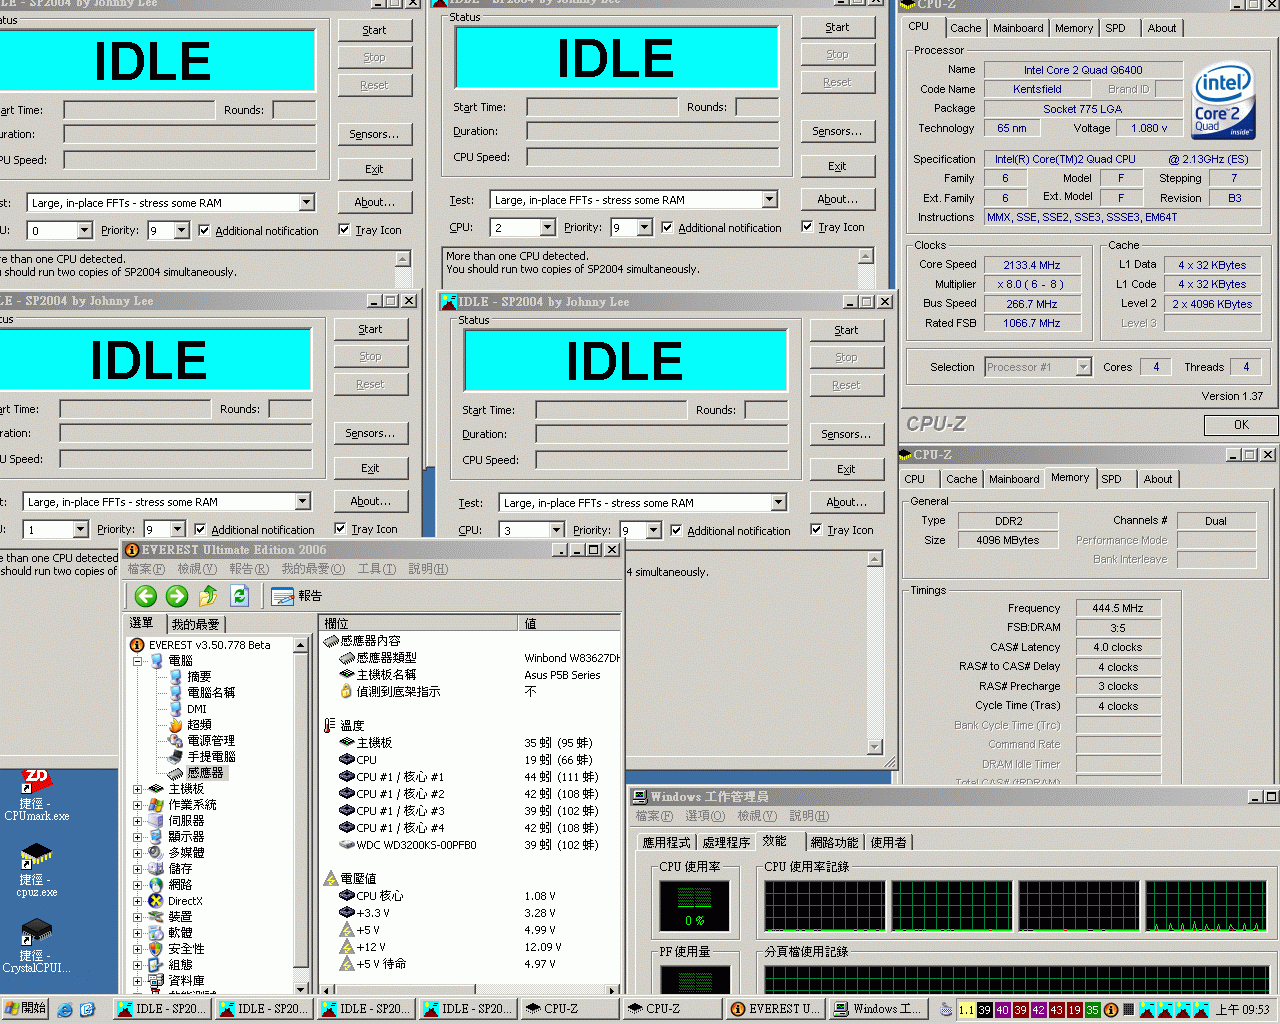The image size is (1280, 1024).
Task: Click the 上午 09:53 tray clock
Action: [x=1243, y=1009]
